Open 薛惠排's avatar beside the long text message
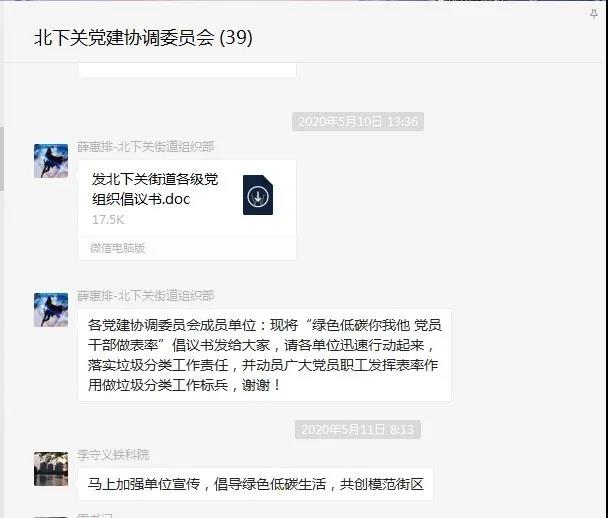 [51, 310]
